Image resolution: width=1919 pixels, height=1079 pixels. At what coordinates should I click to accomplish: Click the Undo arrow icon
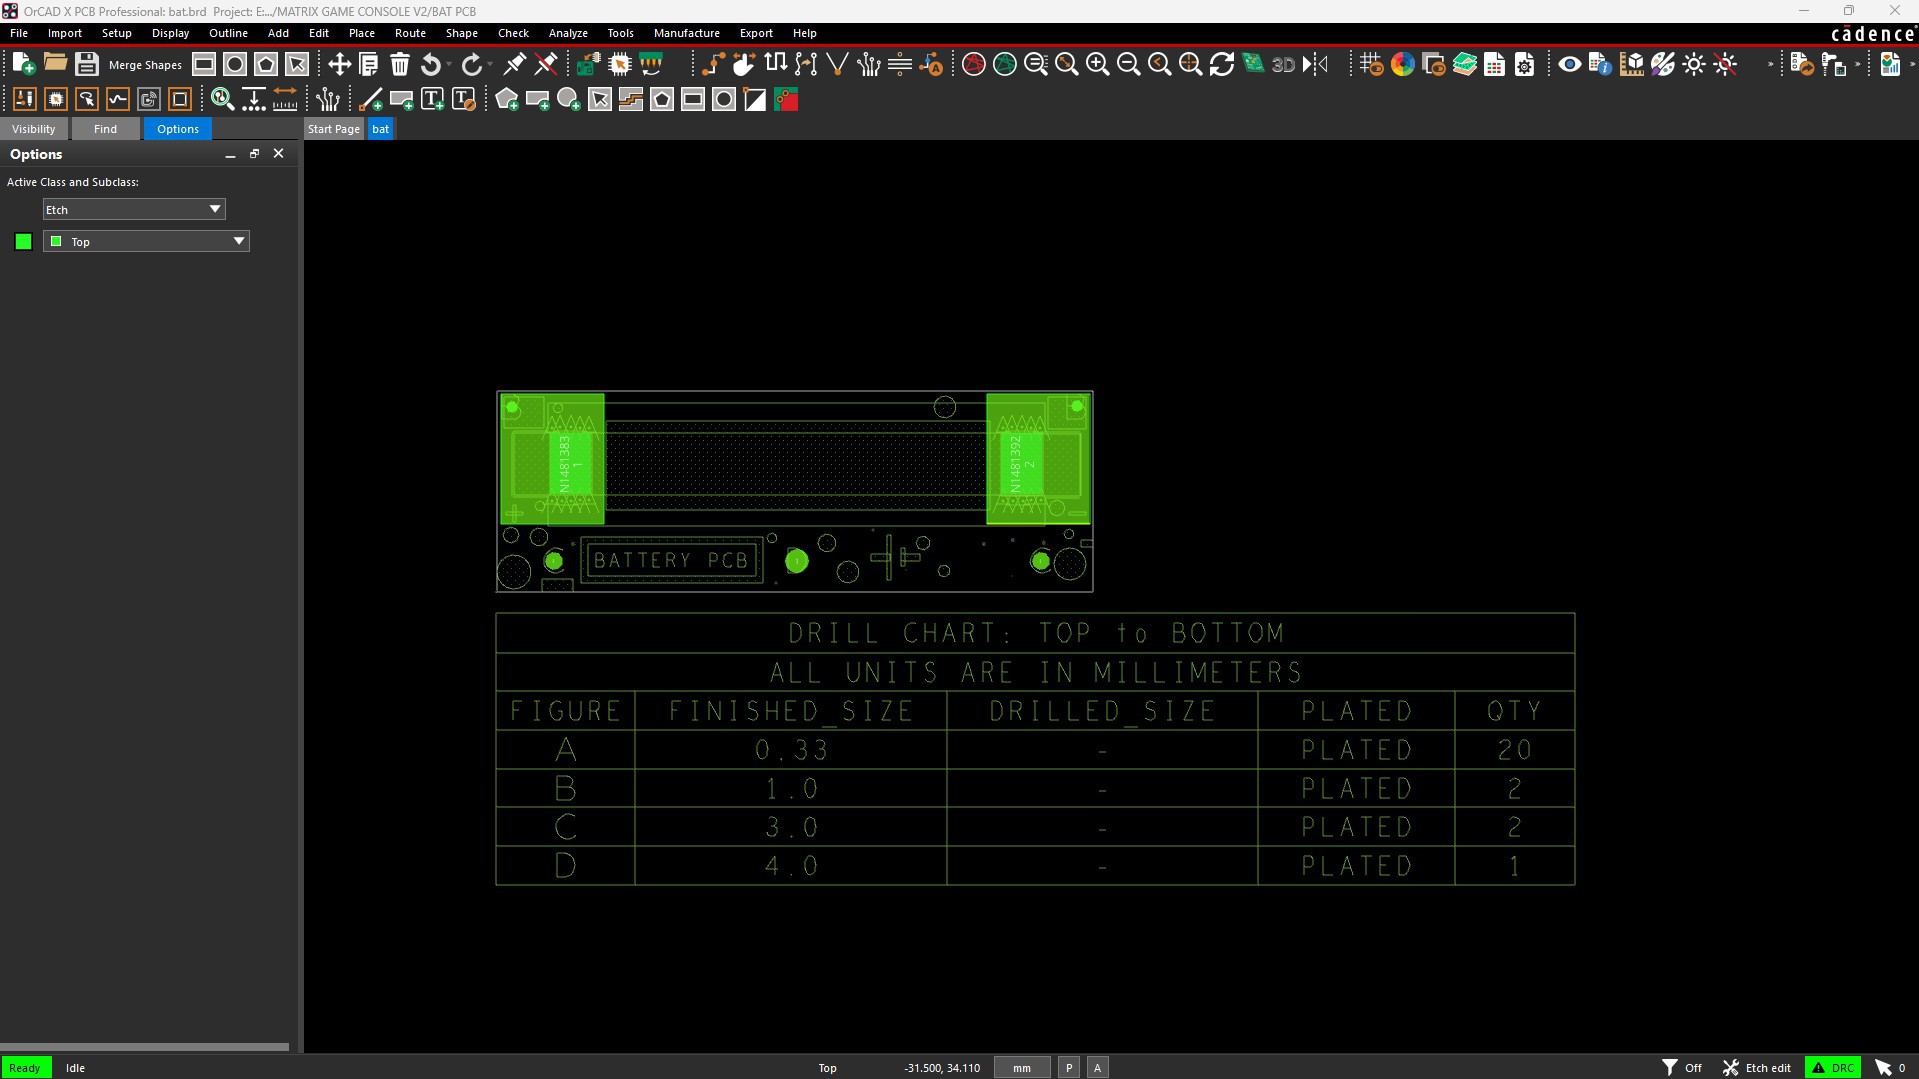tap(430, 65)
